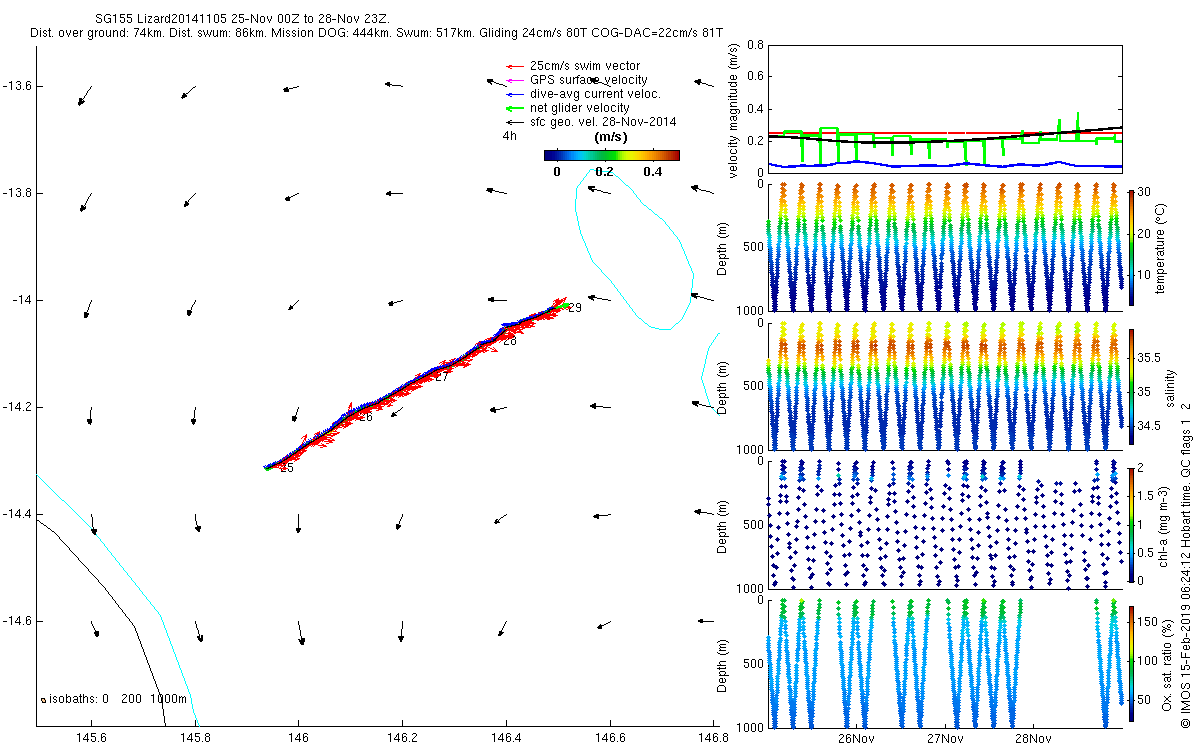
Task: Click the '25cm/s swim vector' legend entry
Action: tap(585, 66)
